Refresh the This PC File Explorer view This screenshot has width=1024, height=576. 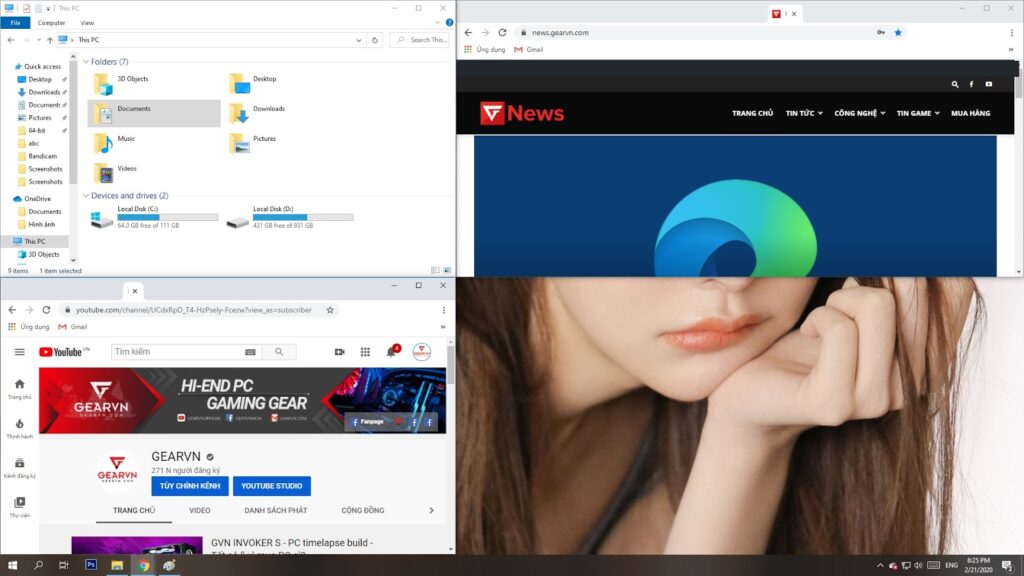point(375,40)
